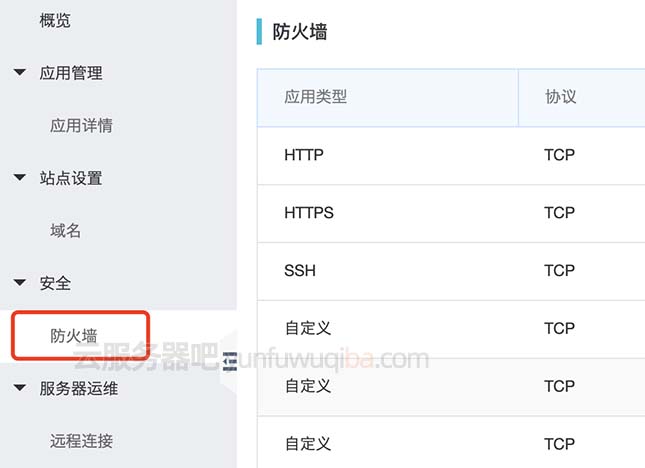
Task: Collapse the 应用管理 section arrow
Action: point(19,73)
